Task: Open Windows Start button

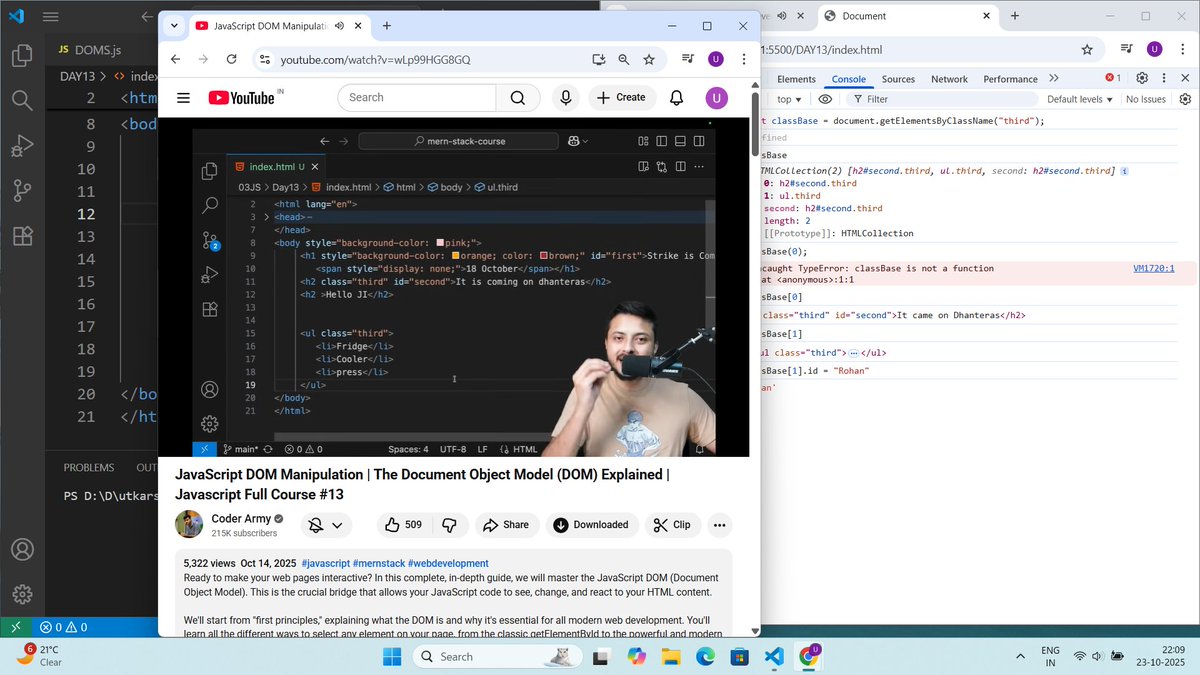Action: click(391, 656)
